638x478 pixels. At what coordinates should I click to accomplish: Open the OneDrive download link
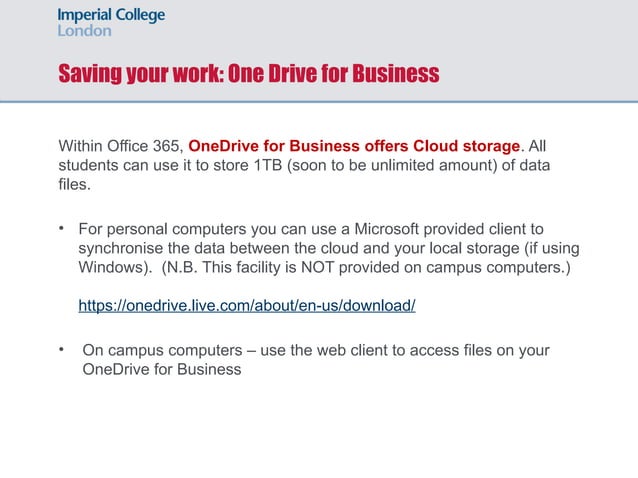[247, 305]
